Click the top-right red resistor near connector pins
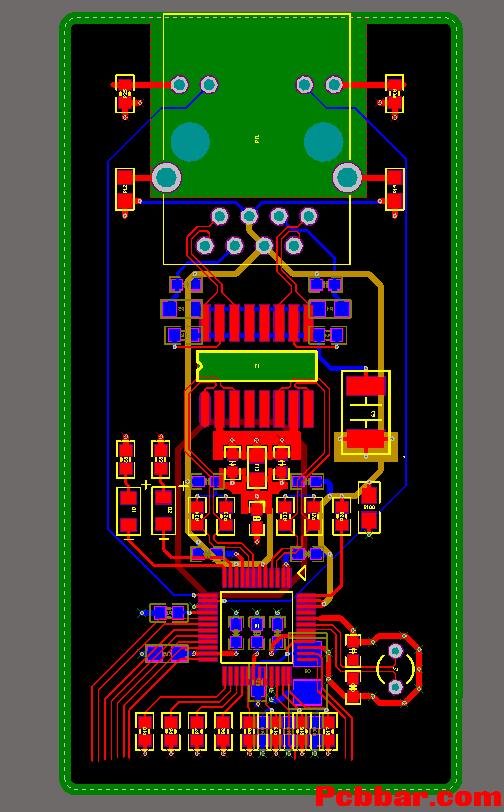The image size is (504, 812). tap(394, 94)
